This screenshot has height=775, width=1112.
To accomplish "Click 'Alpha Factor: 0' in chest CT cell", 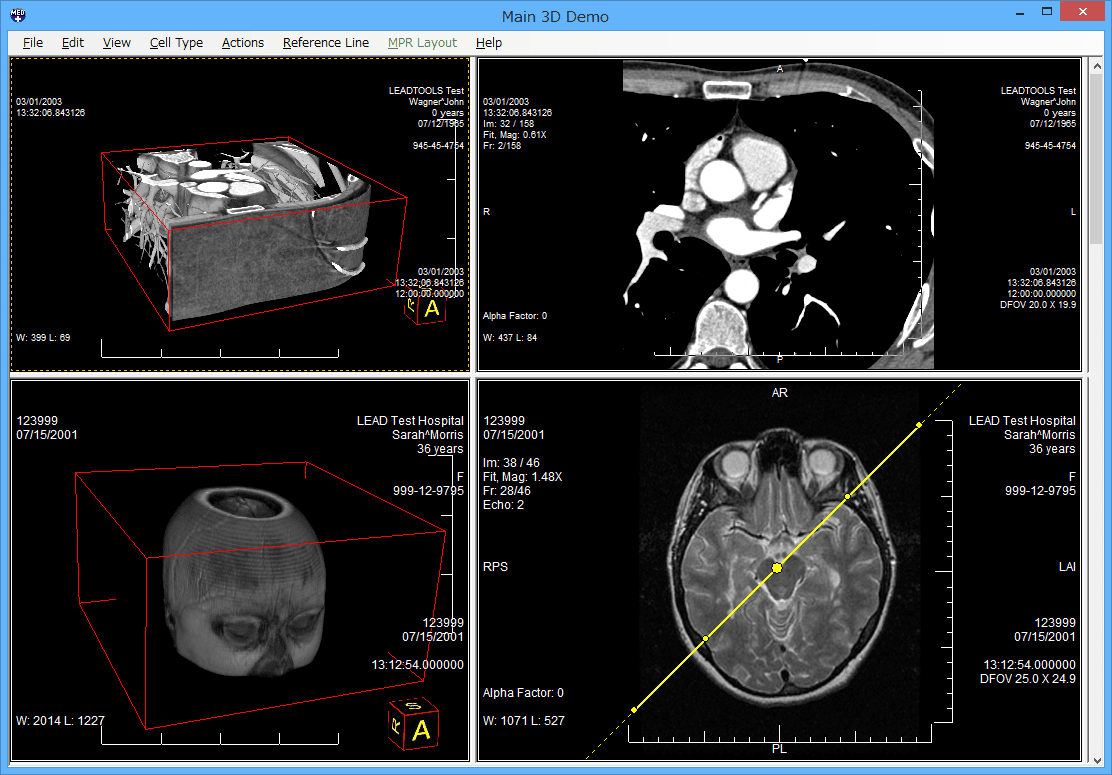I will click(515, 316).
